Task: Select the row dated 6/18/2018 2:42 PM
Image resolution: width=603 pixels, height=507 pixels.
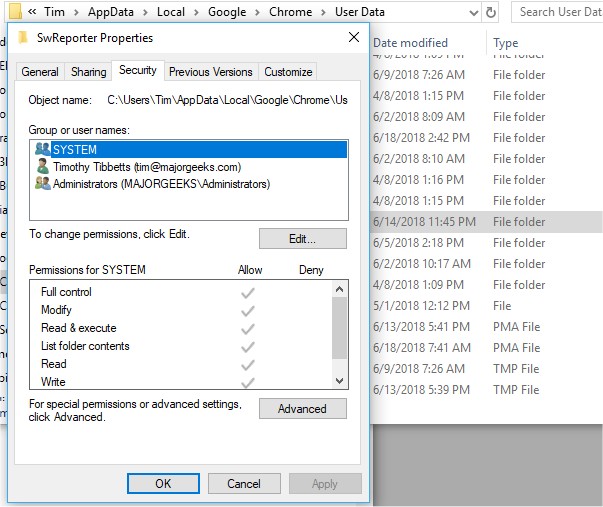Action: point(487,138)
